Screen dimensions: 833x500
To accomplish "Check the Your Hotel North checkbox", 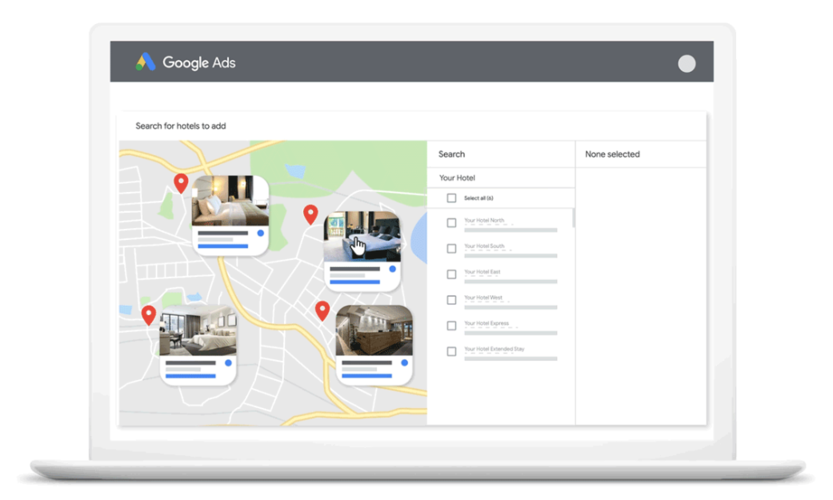I will [451, 223].
